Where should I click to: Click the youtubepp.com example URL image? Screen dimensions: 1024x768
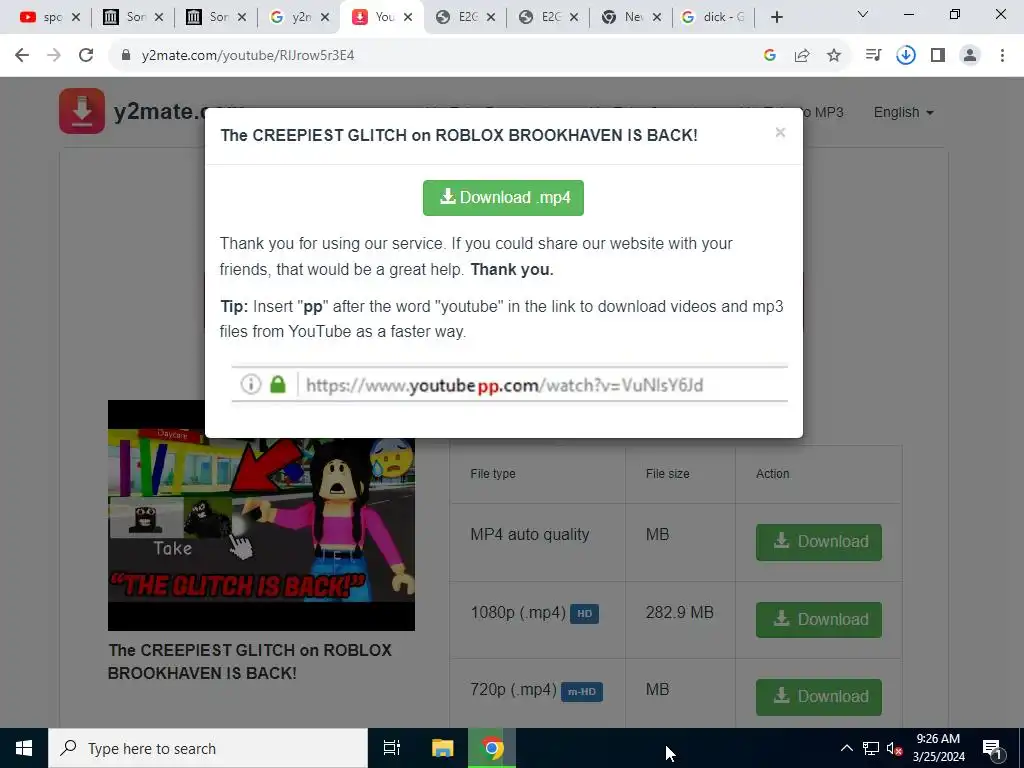(x=509, y=385)
